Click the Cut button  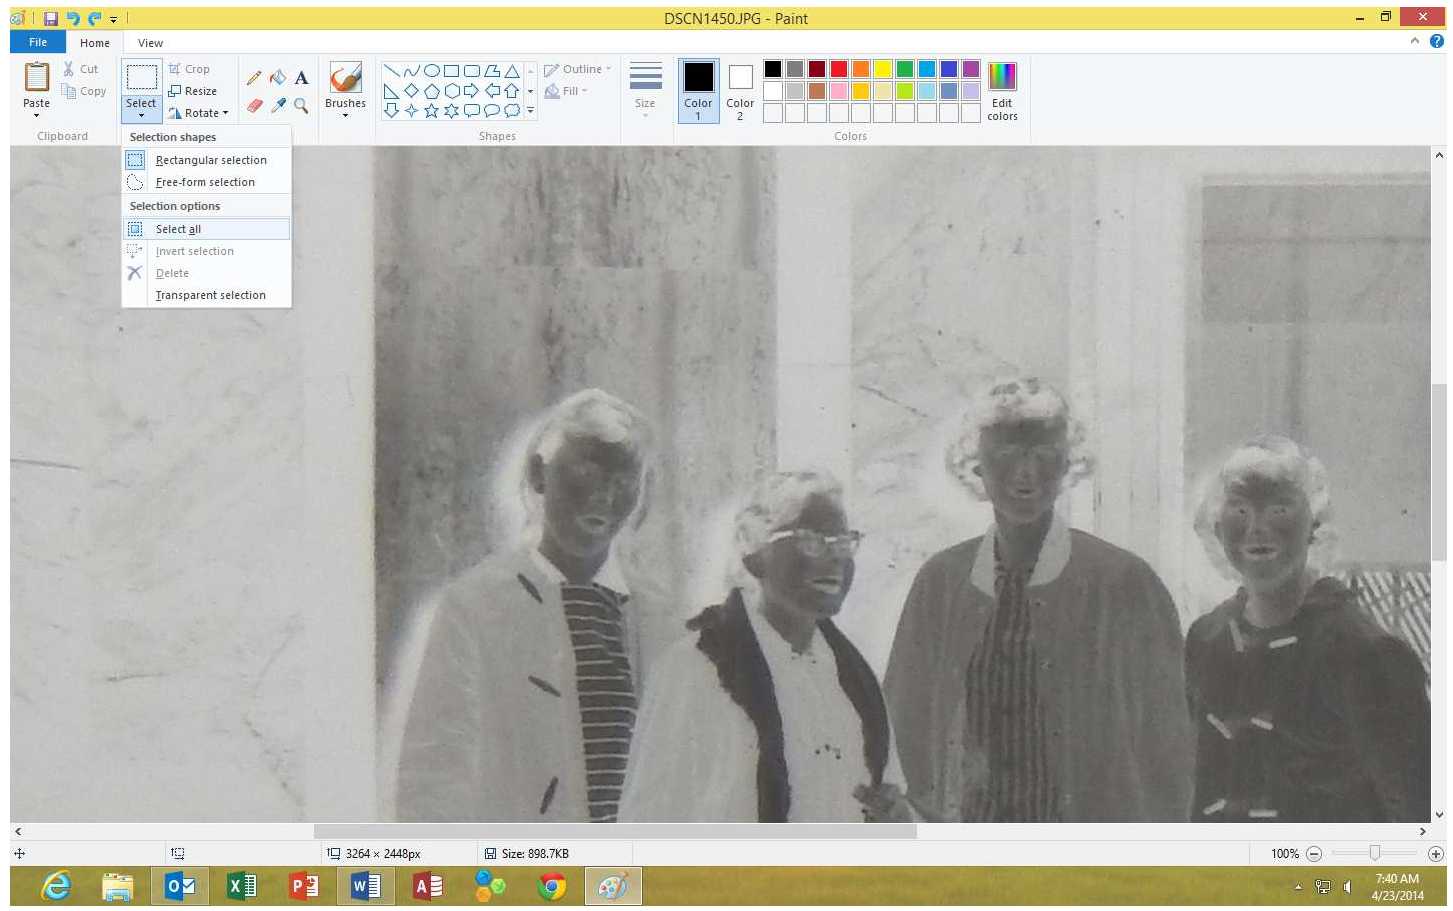(80, 69)
